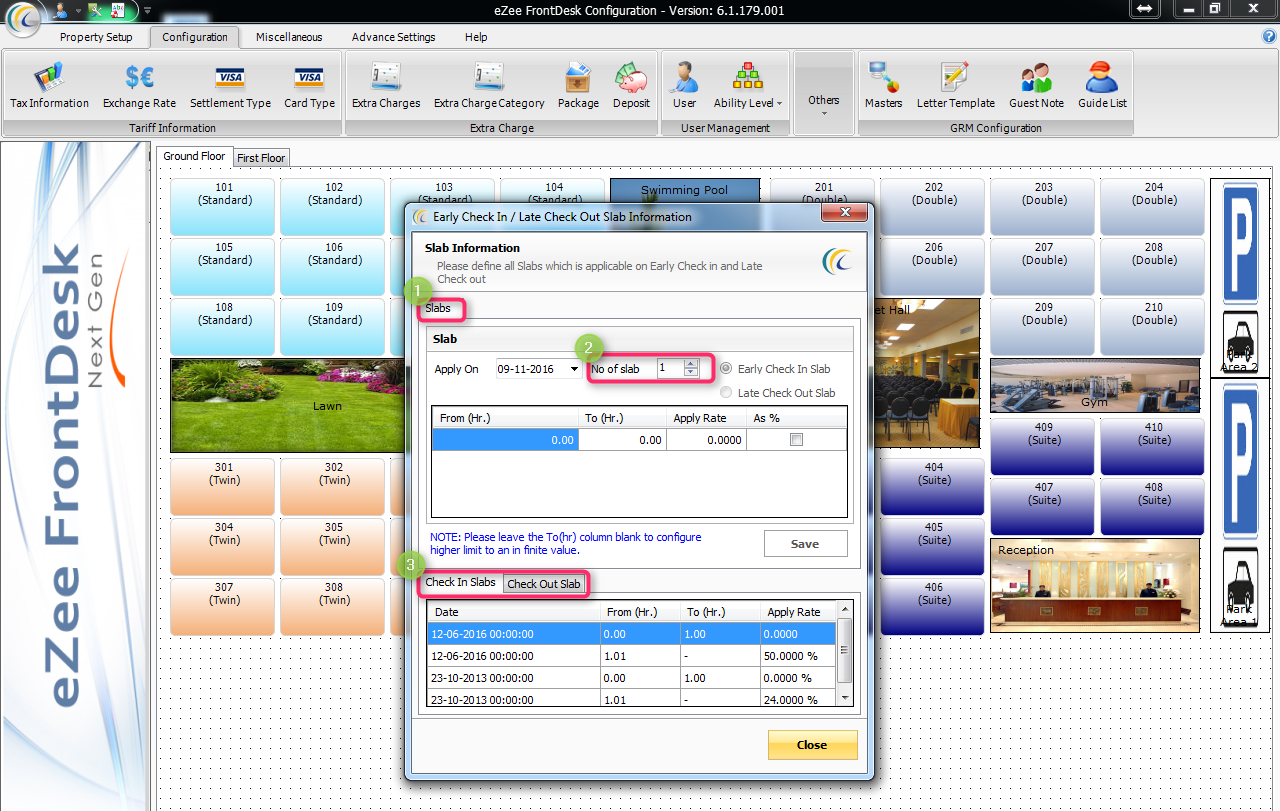Screen dimensions: 1280x811
Task: Switch to Check In Slabs tab
Action: point(461,582)
